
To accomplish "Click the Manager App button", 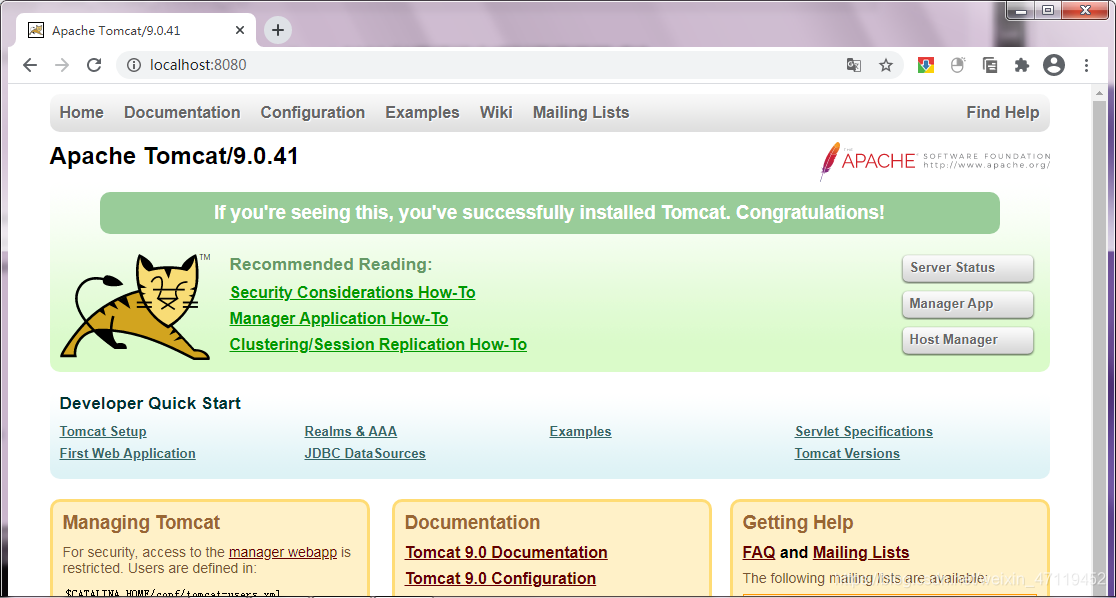I will click(967, 304).
